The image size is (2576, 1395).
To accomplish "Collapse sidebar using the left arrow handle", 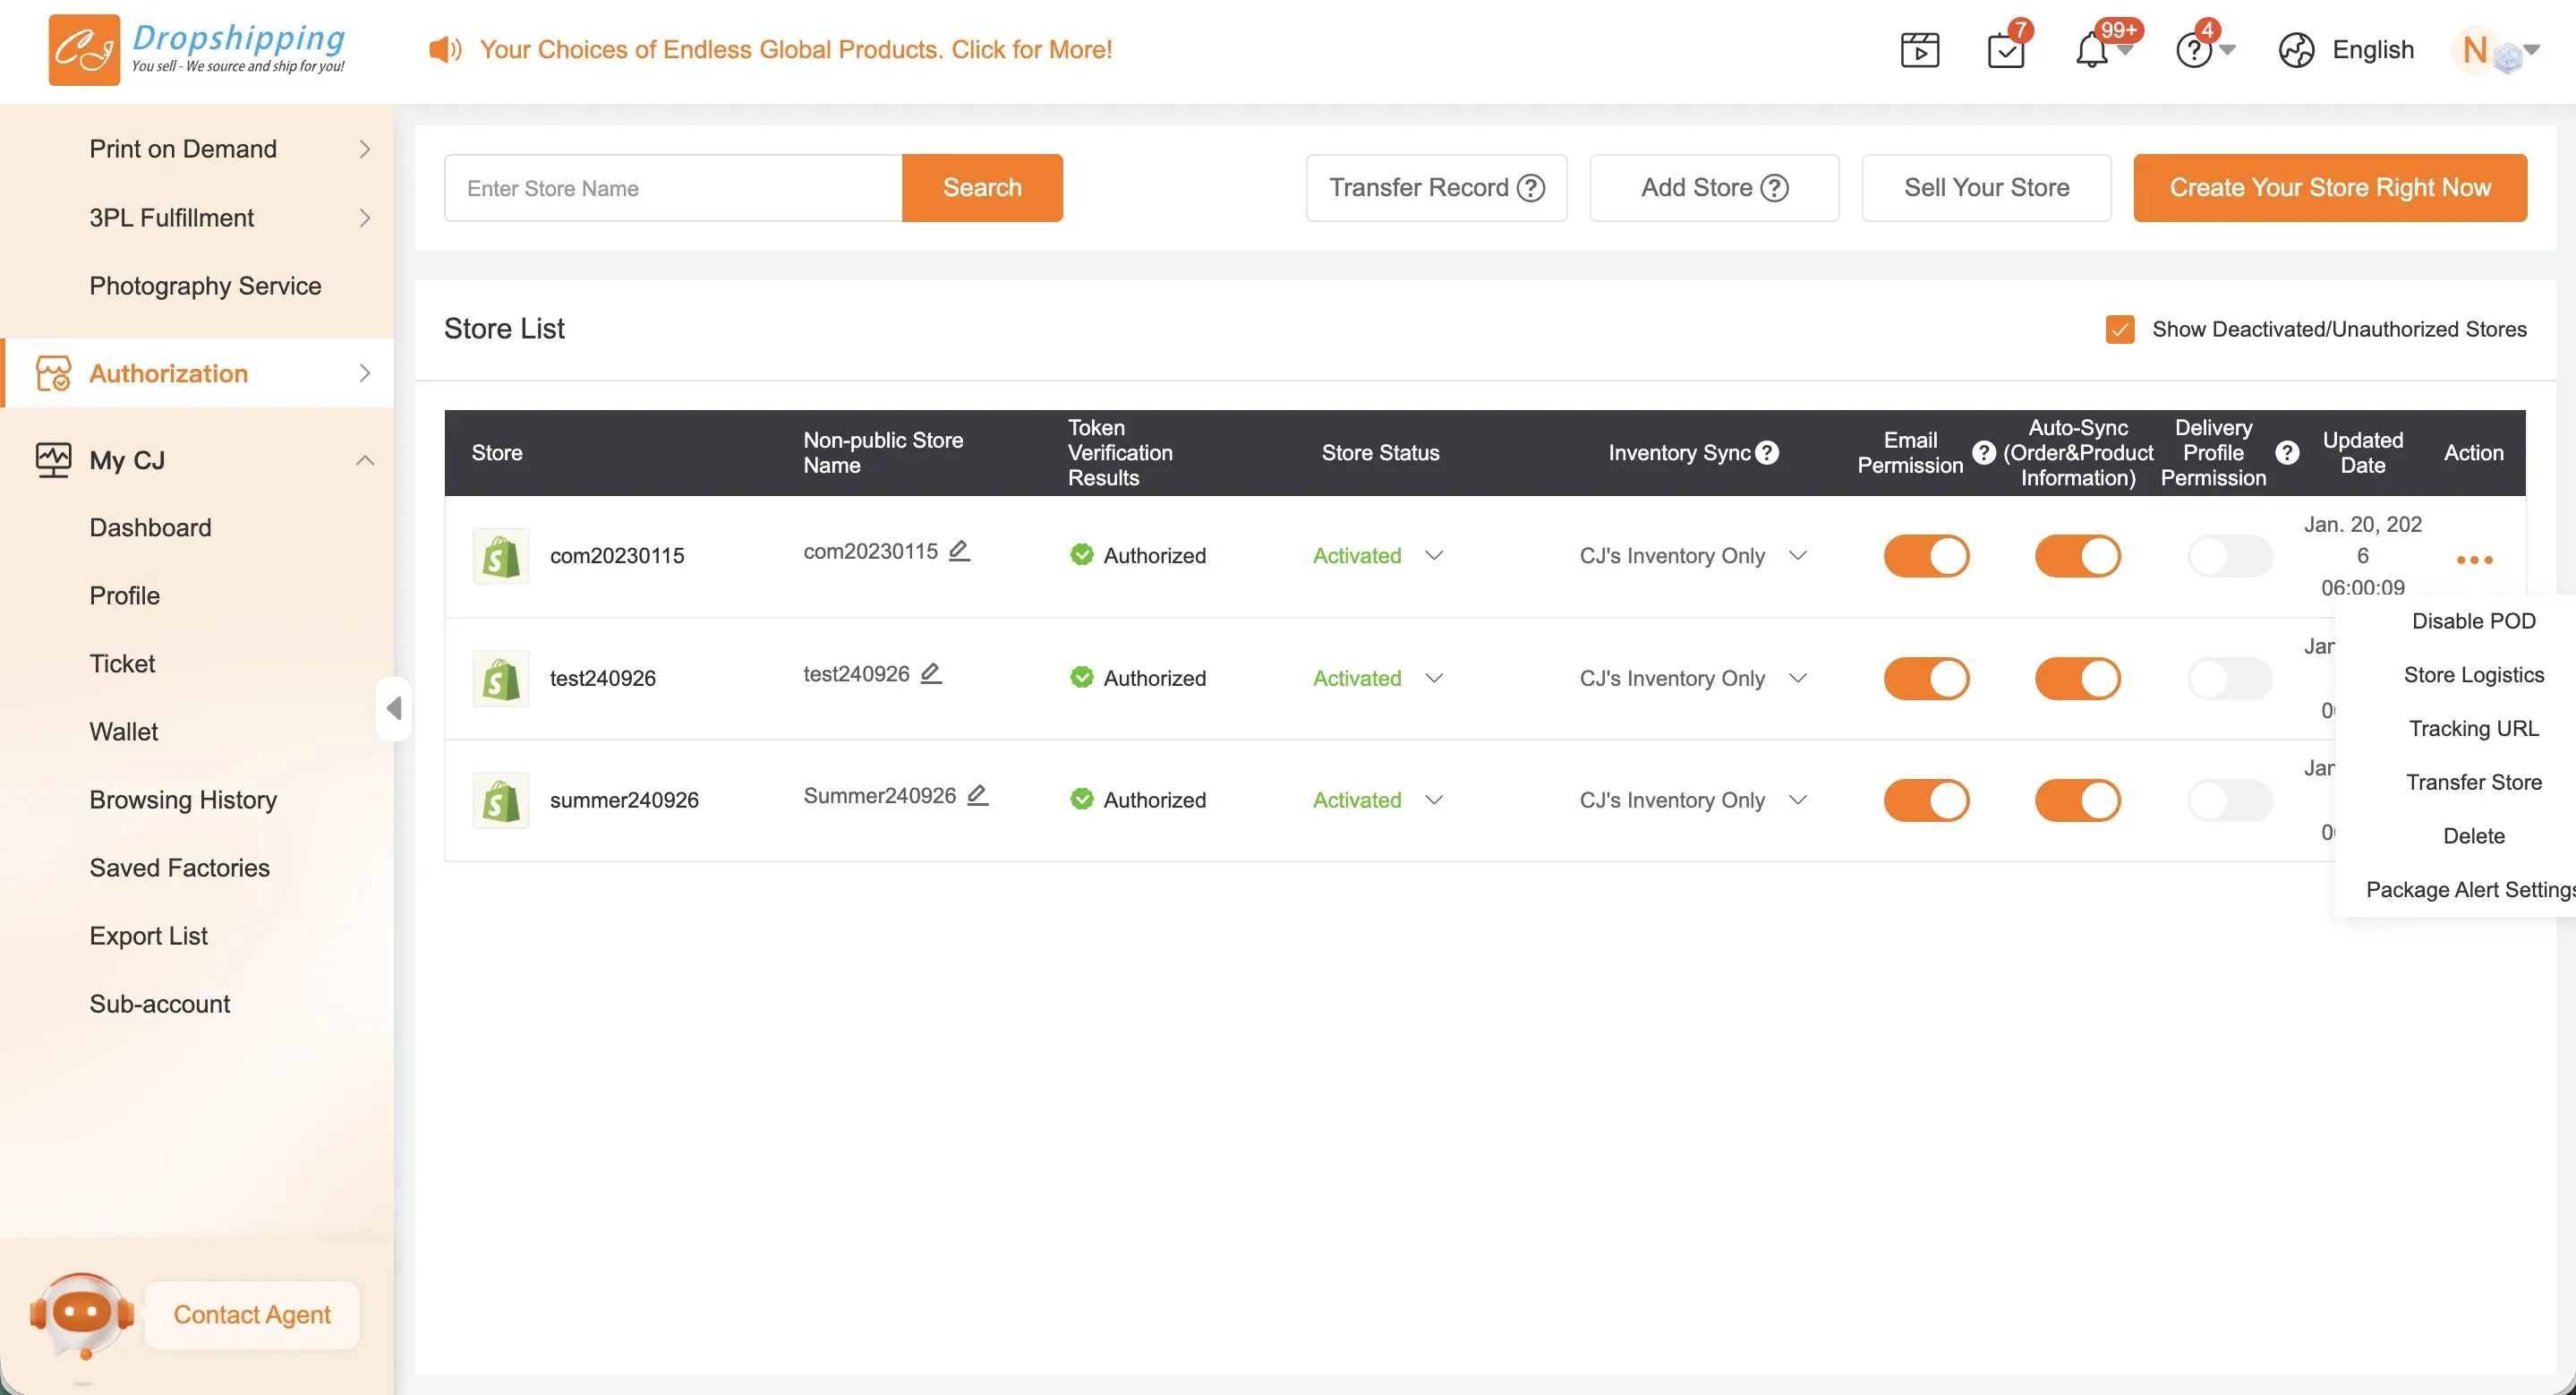I will (x=394, y=709).
